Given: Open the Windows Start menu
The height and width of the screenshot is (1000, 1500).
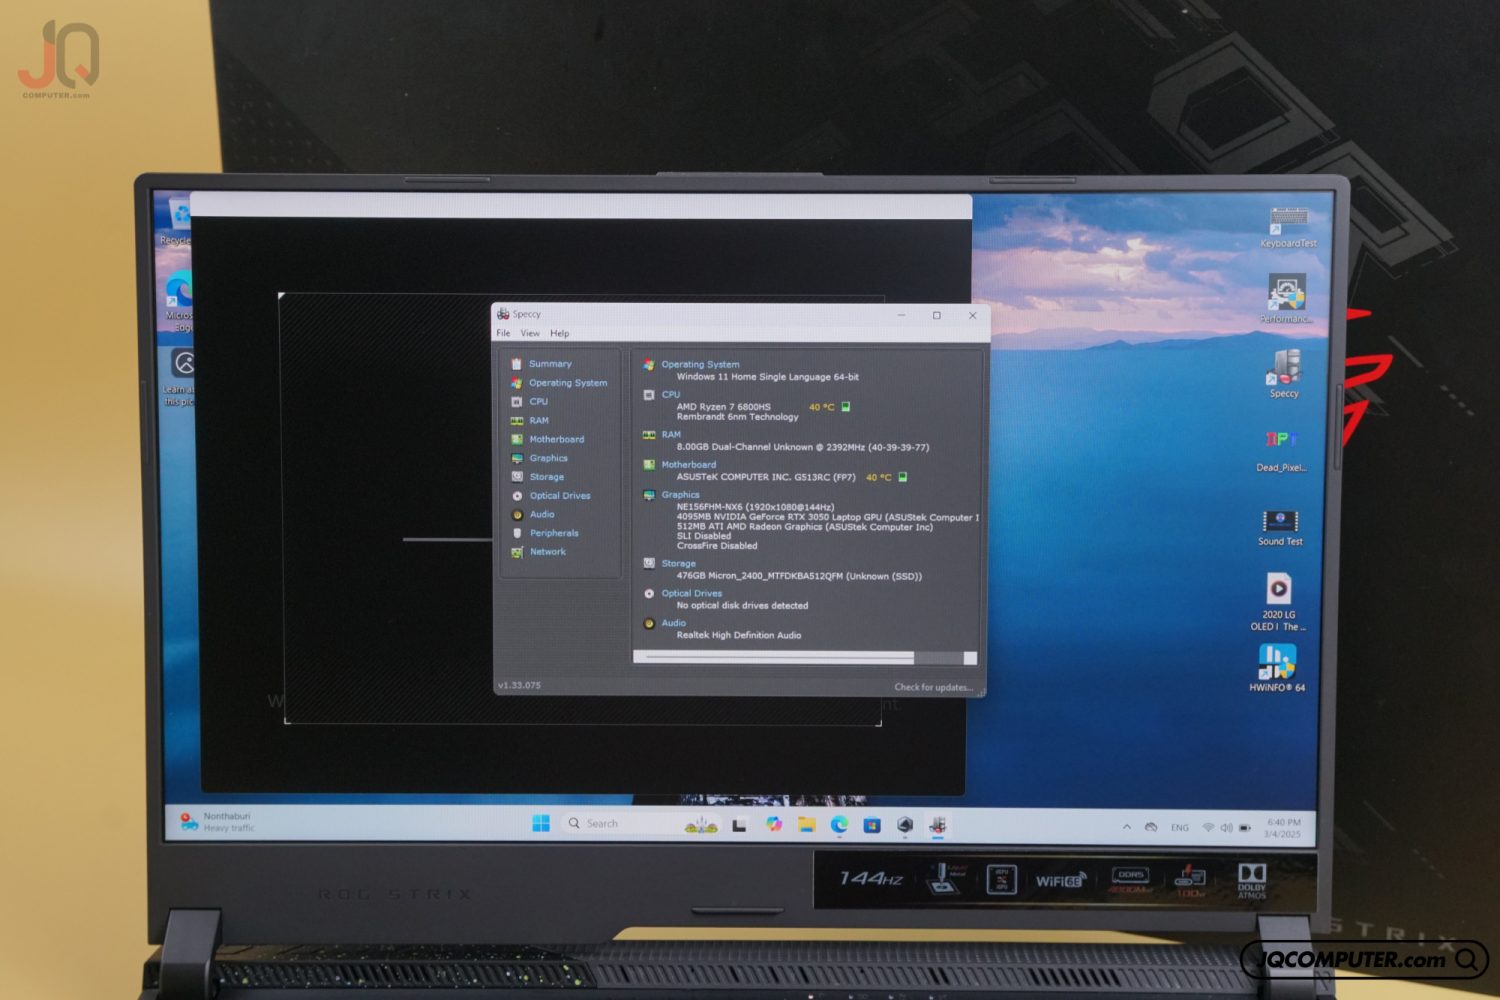Looking at the screenshot, I should [x=541, y=823].
